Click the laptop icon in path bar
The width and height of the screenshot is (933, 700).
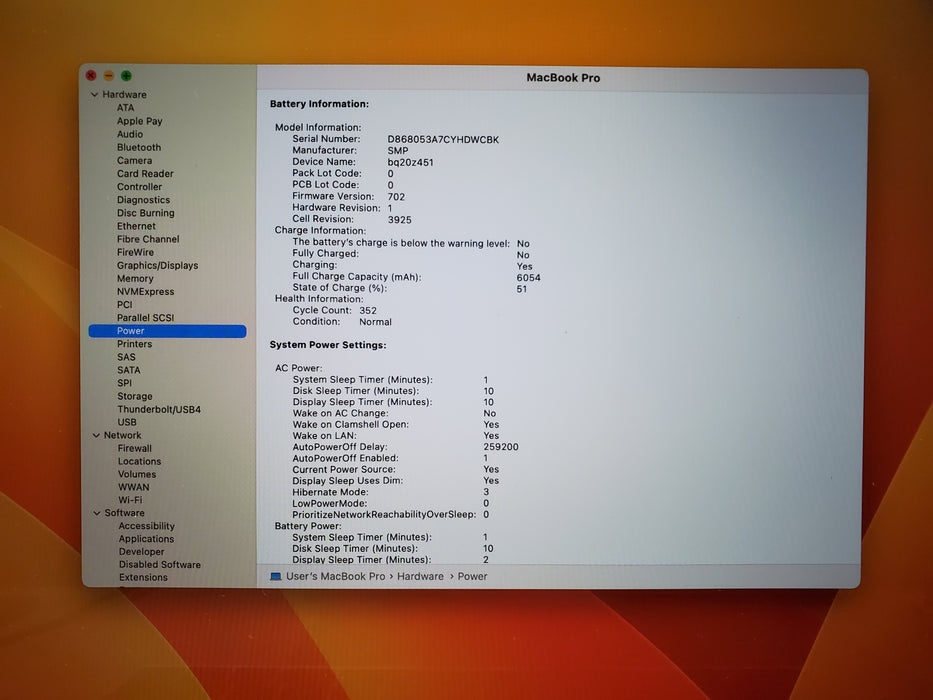pos(275,577)
